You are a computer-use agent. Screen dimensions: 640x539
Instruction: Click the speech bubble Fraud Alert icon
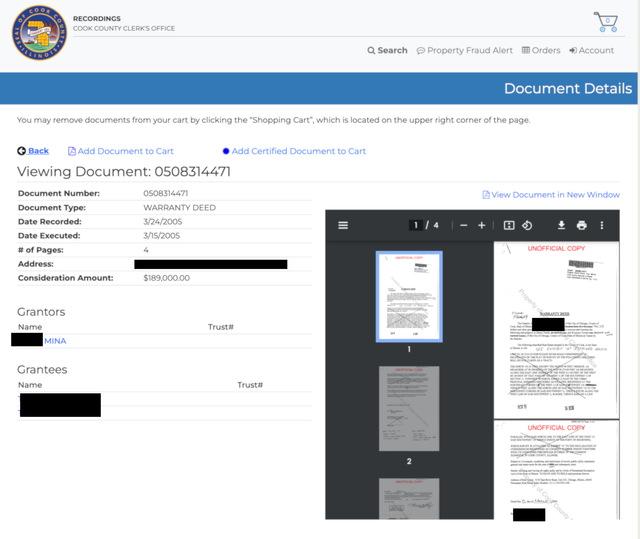(420, 51)
